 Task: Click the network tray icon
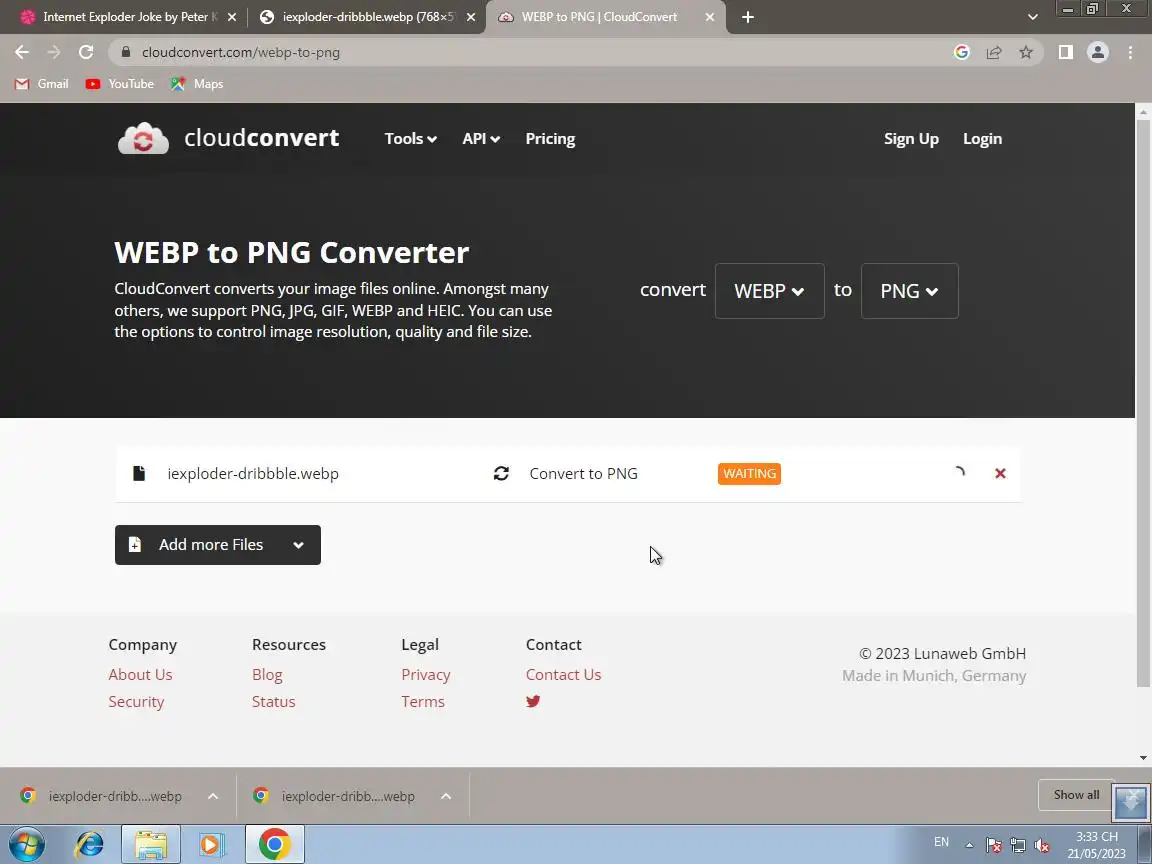pyautogui.click(x=1018, y=846)
